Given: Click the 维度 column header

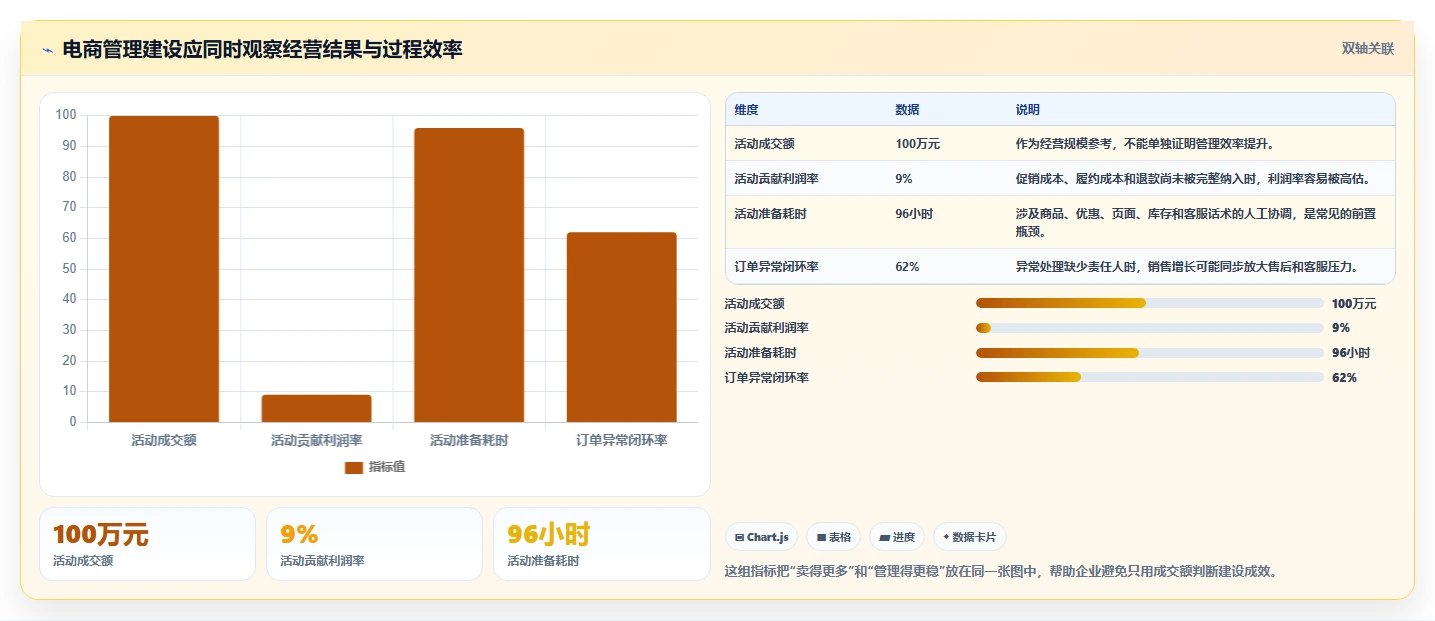Looking at the screenshot, I should point(746,109).
